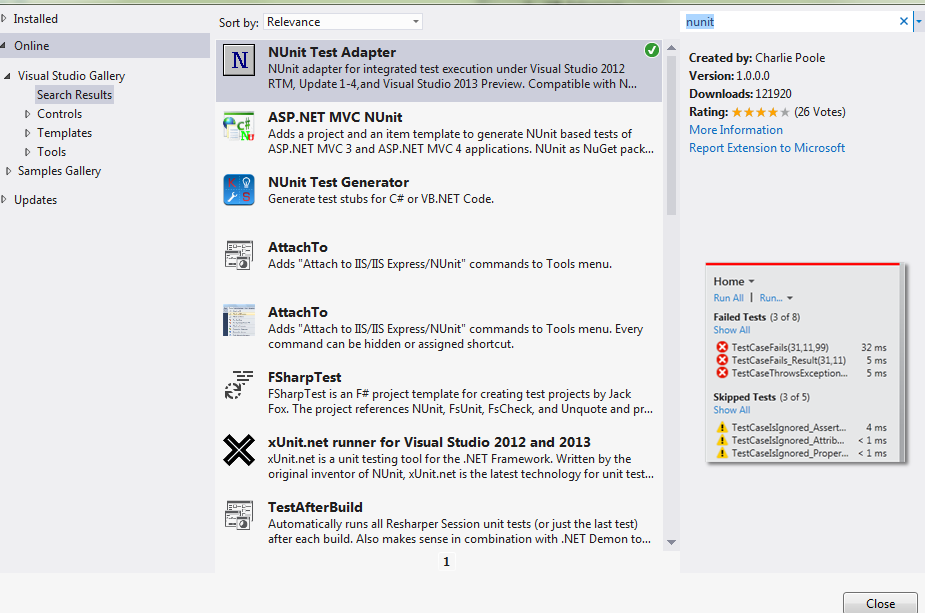The height and width of the screenshot is (613, 925).
Task: Collapse the Visual Studio Gallery node
Action: pyautogui.click(x=8, y=76)
